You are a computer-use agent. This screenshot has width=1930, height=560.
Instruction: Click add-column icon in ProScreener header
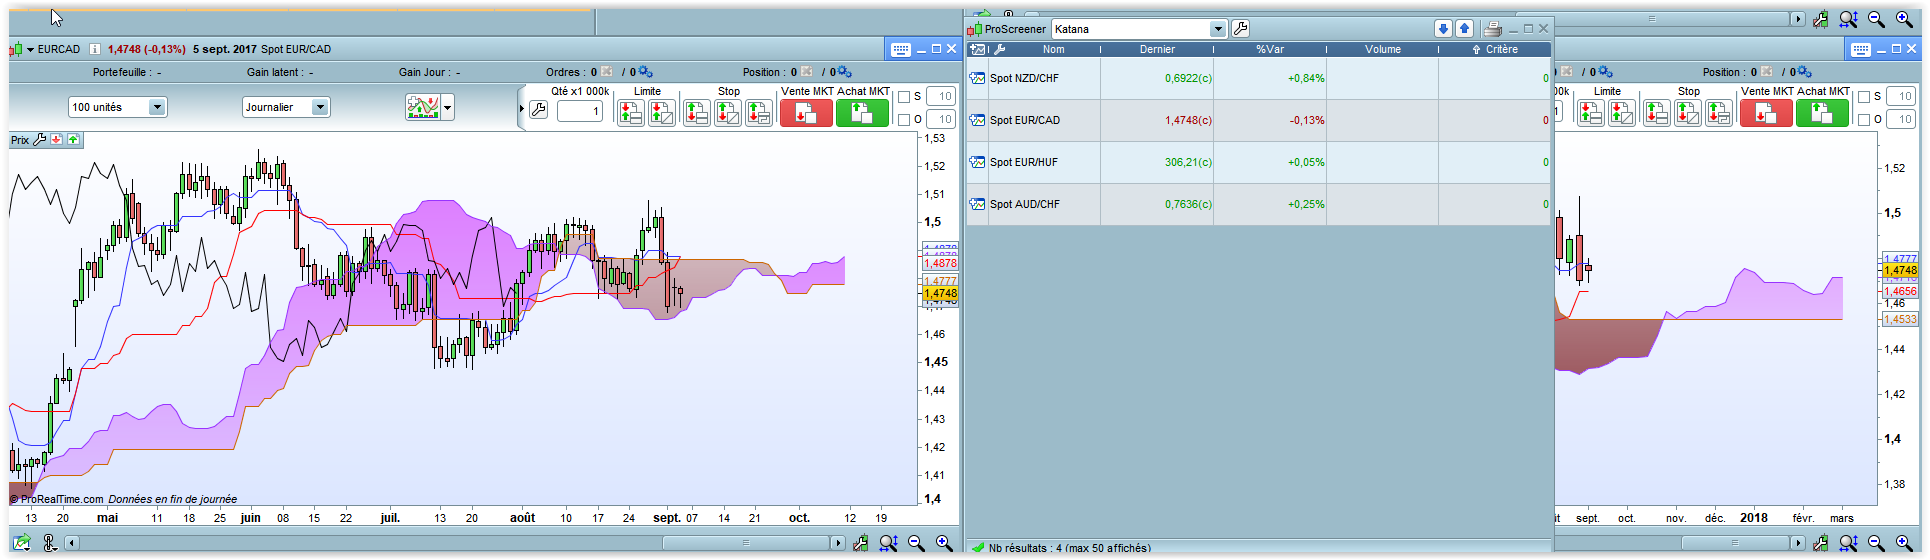(978, 49)
